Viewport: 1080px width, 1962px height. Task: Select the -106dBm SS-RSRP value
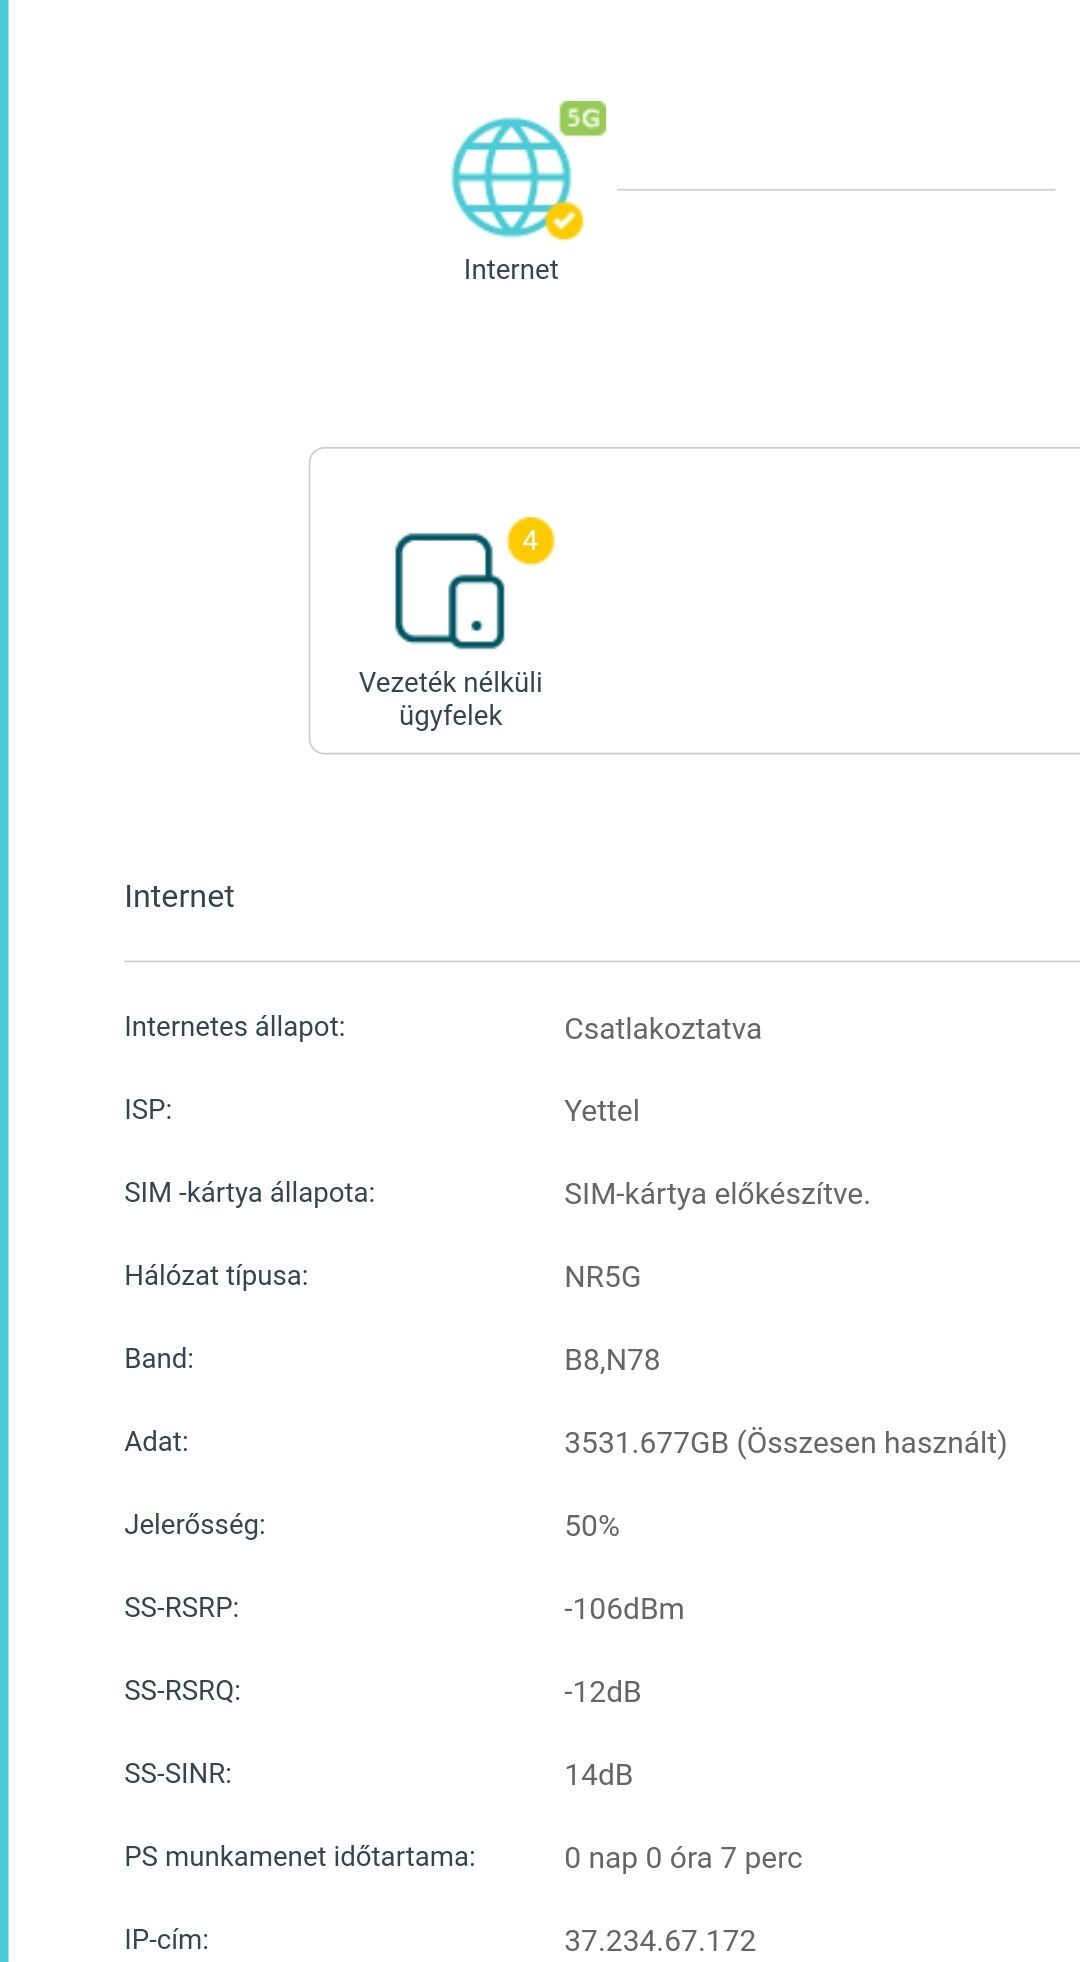[x=624, y=1609]
